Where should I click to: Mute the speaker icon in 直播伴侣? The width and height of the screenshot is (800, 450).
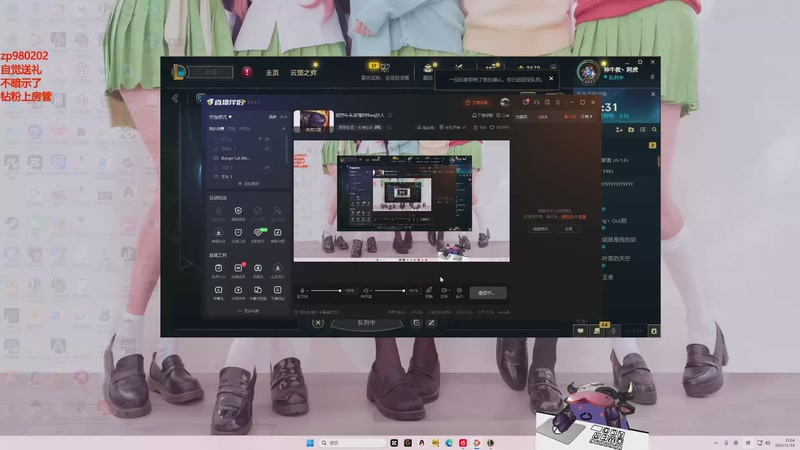tap(366, 290)
